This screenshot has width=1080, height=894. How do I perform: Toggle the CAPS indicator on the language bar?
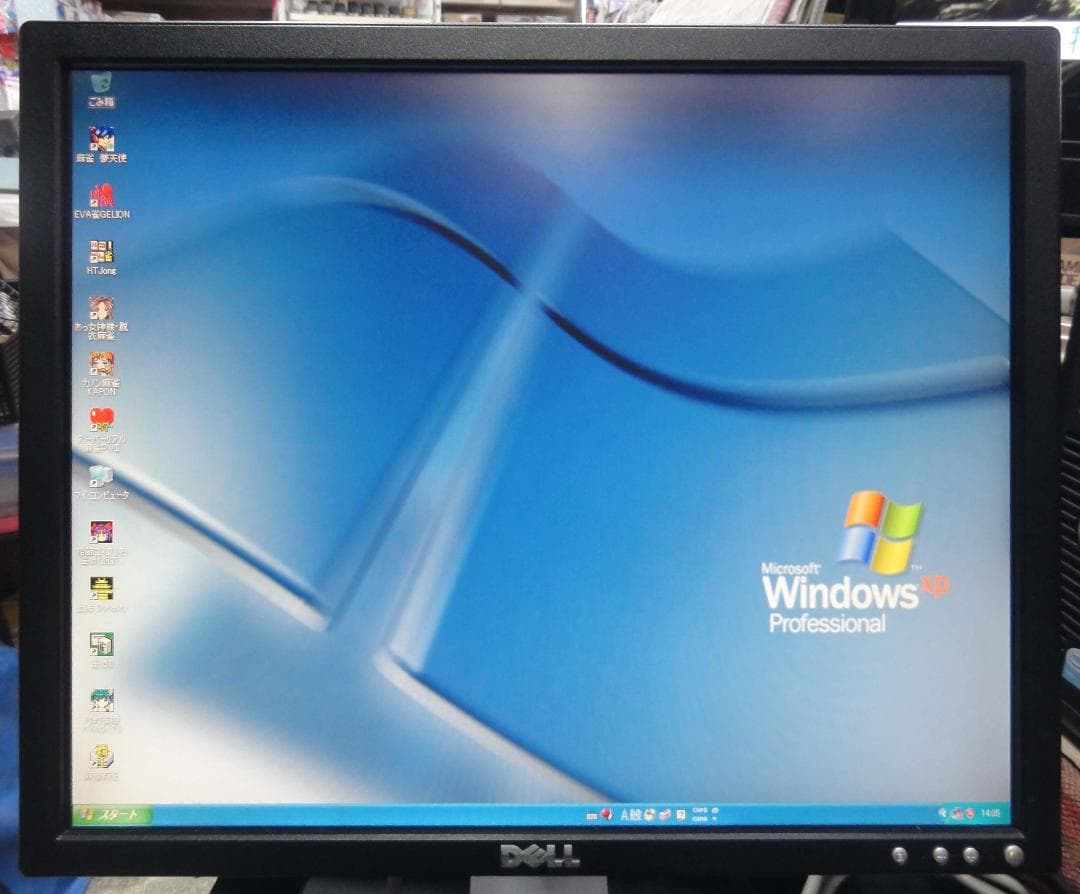(x=698, y=810)
